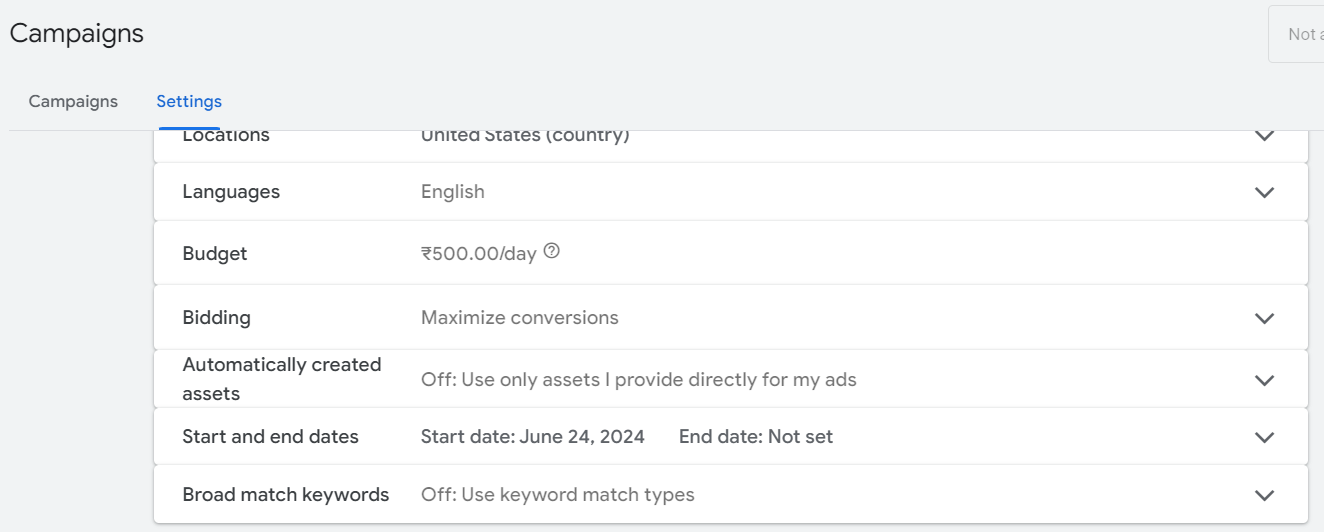Click the help icon beside Budget amount
Viewport: 1324px width, 532px height.
(x=551, y=252)
